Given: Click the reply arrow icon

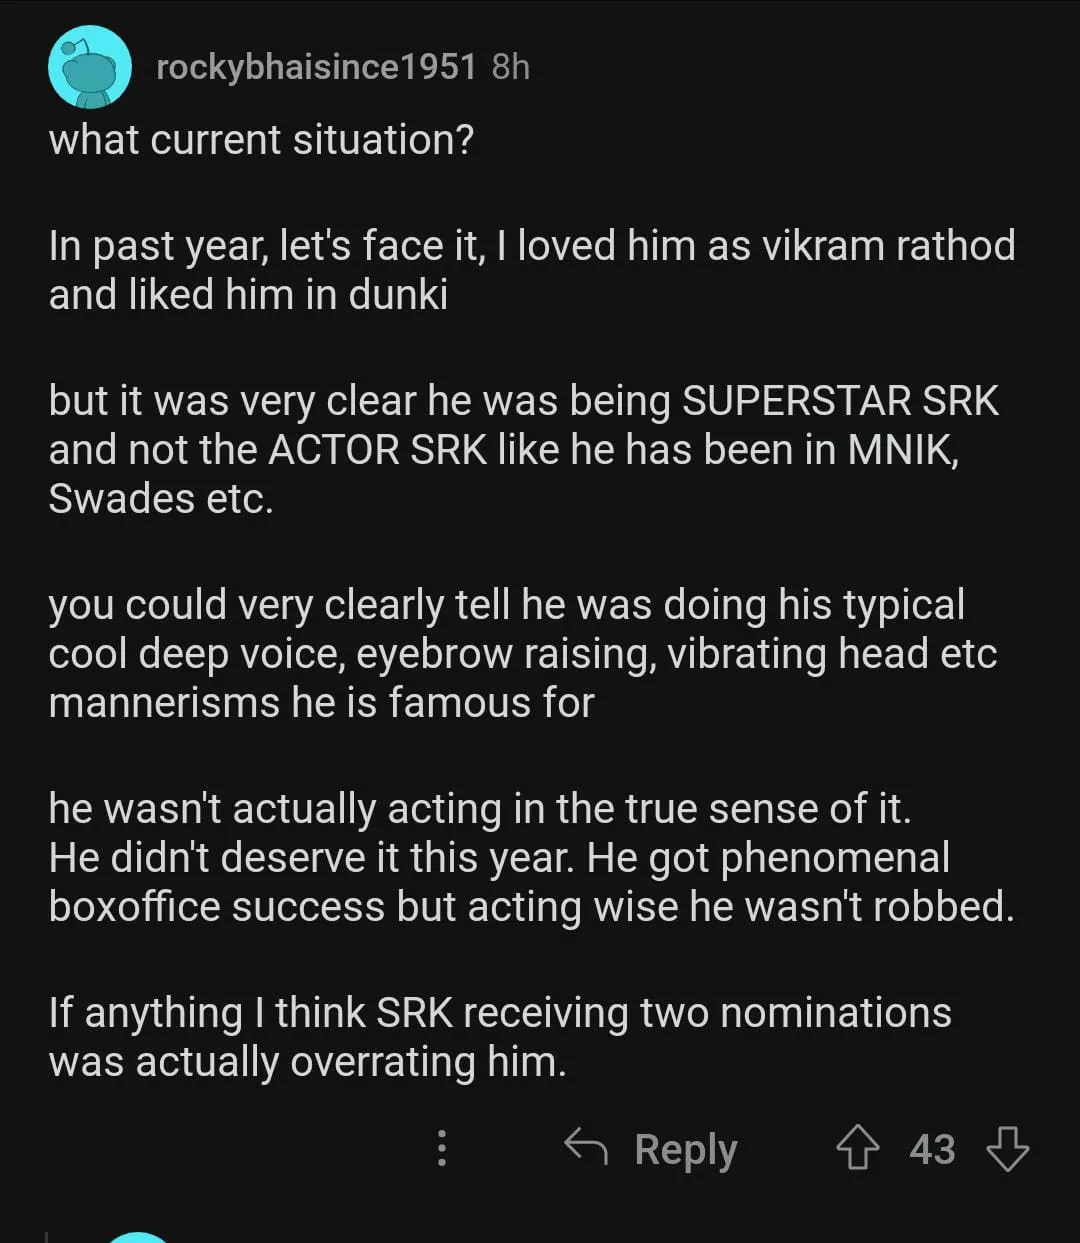Looking at the screenshot, I should (586, 1147).
